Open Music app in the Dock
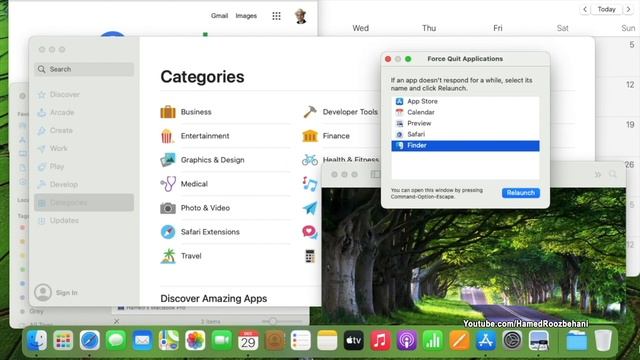Viewport: 640px width, 360px height. [x=380, y=340]
